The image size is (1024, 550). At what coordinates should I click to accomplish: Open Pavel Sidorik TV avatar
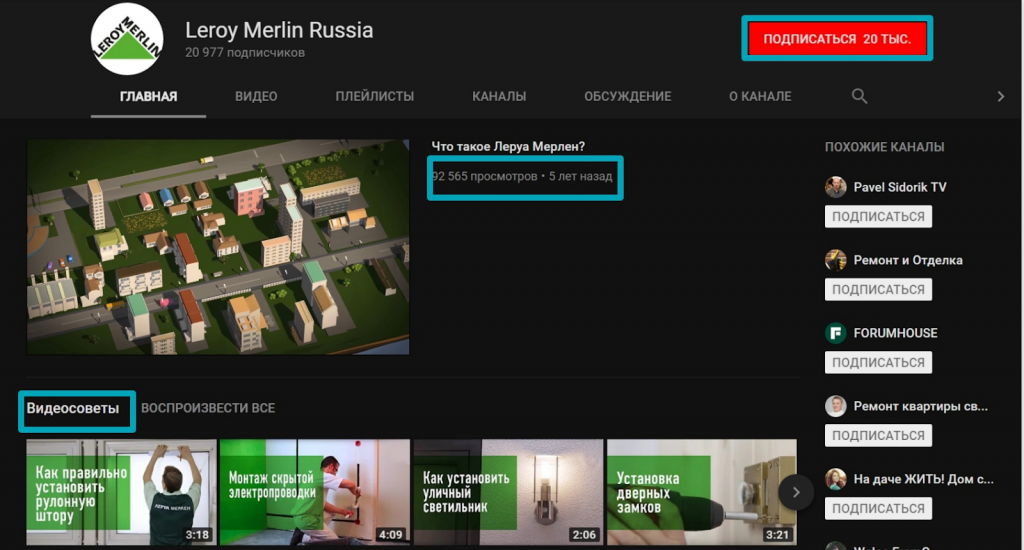pyautogui.click(x=835, y=187)
